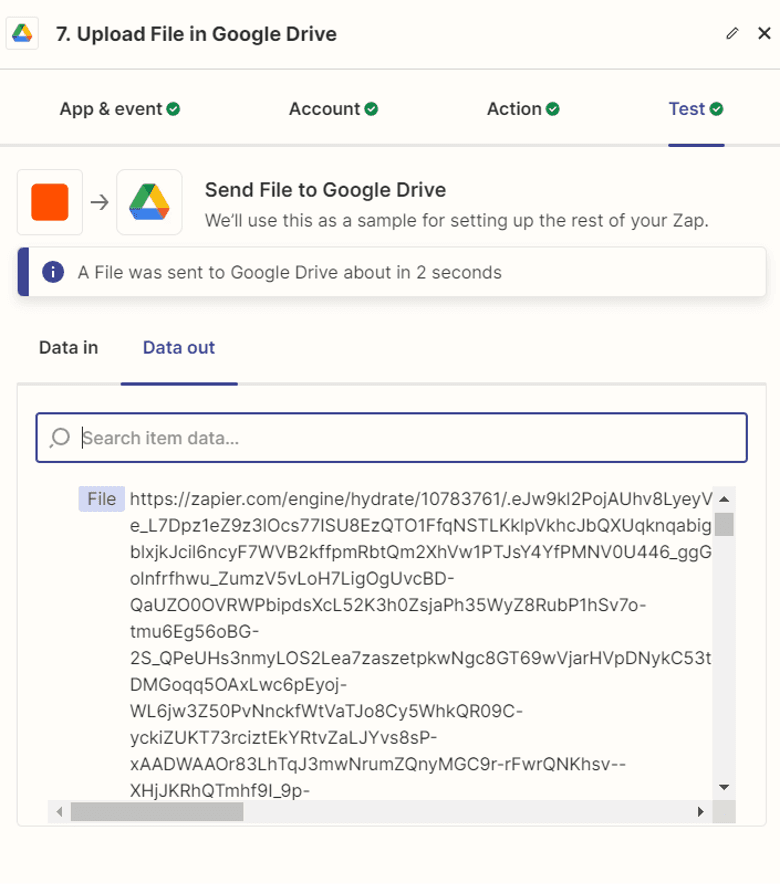Viewport: 780px width, 885px height.
Task: Select the Data out tab
Action: coord(179,348)
